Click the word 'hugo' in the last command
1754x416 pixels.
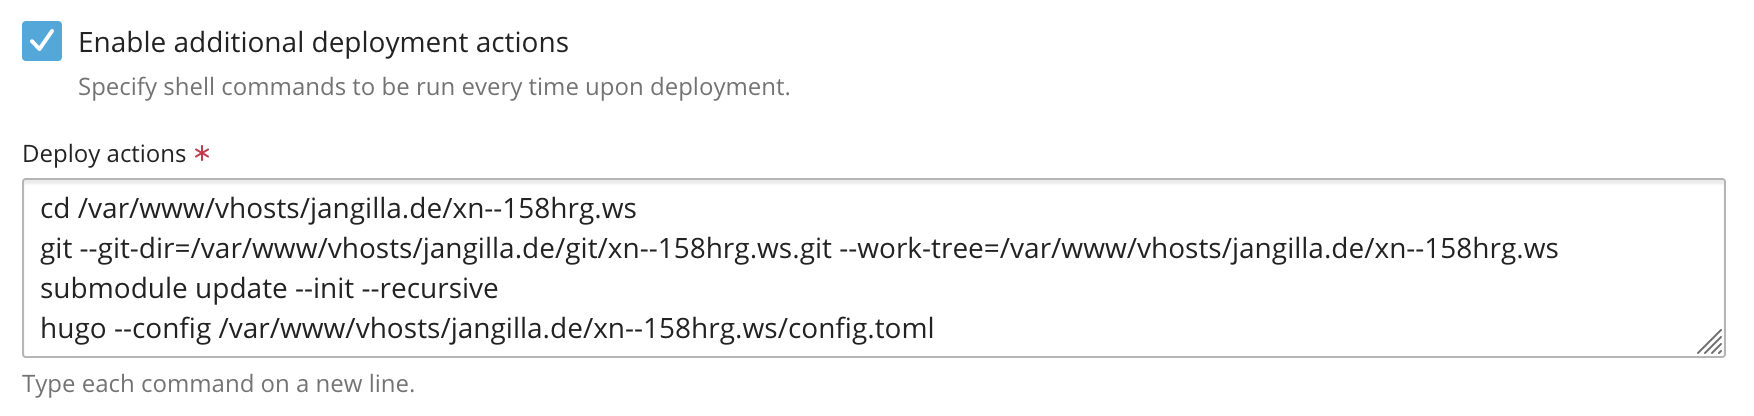point(73,328)
